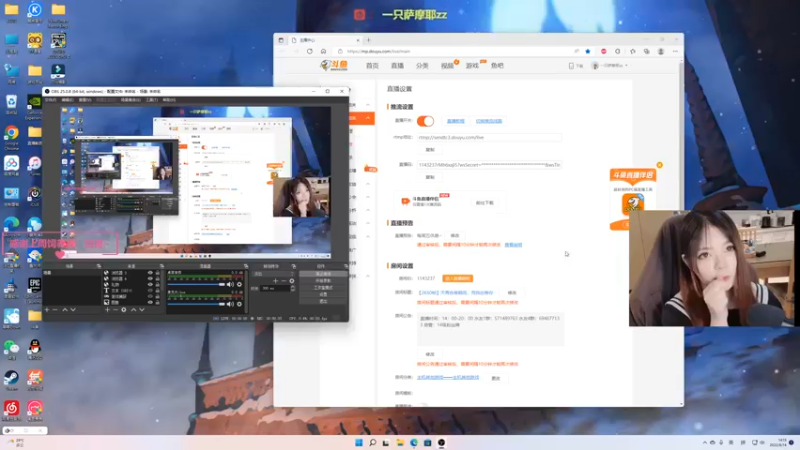Hide the first browser source in OBS

point(150,273)
